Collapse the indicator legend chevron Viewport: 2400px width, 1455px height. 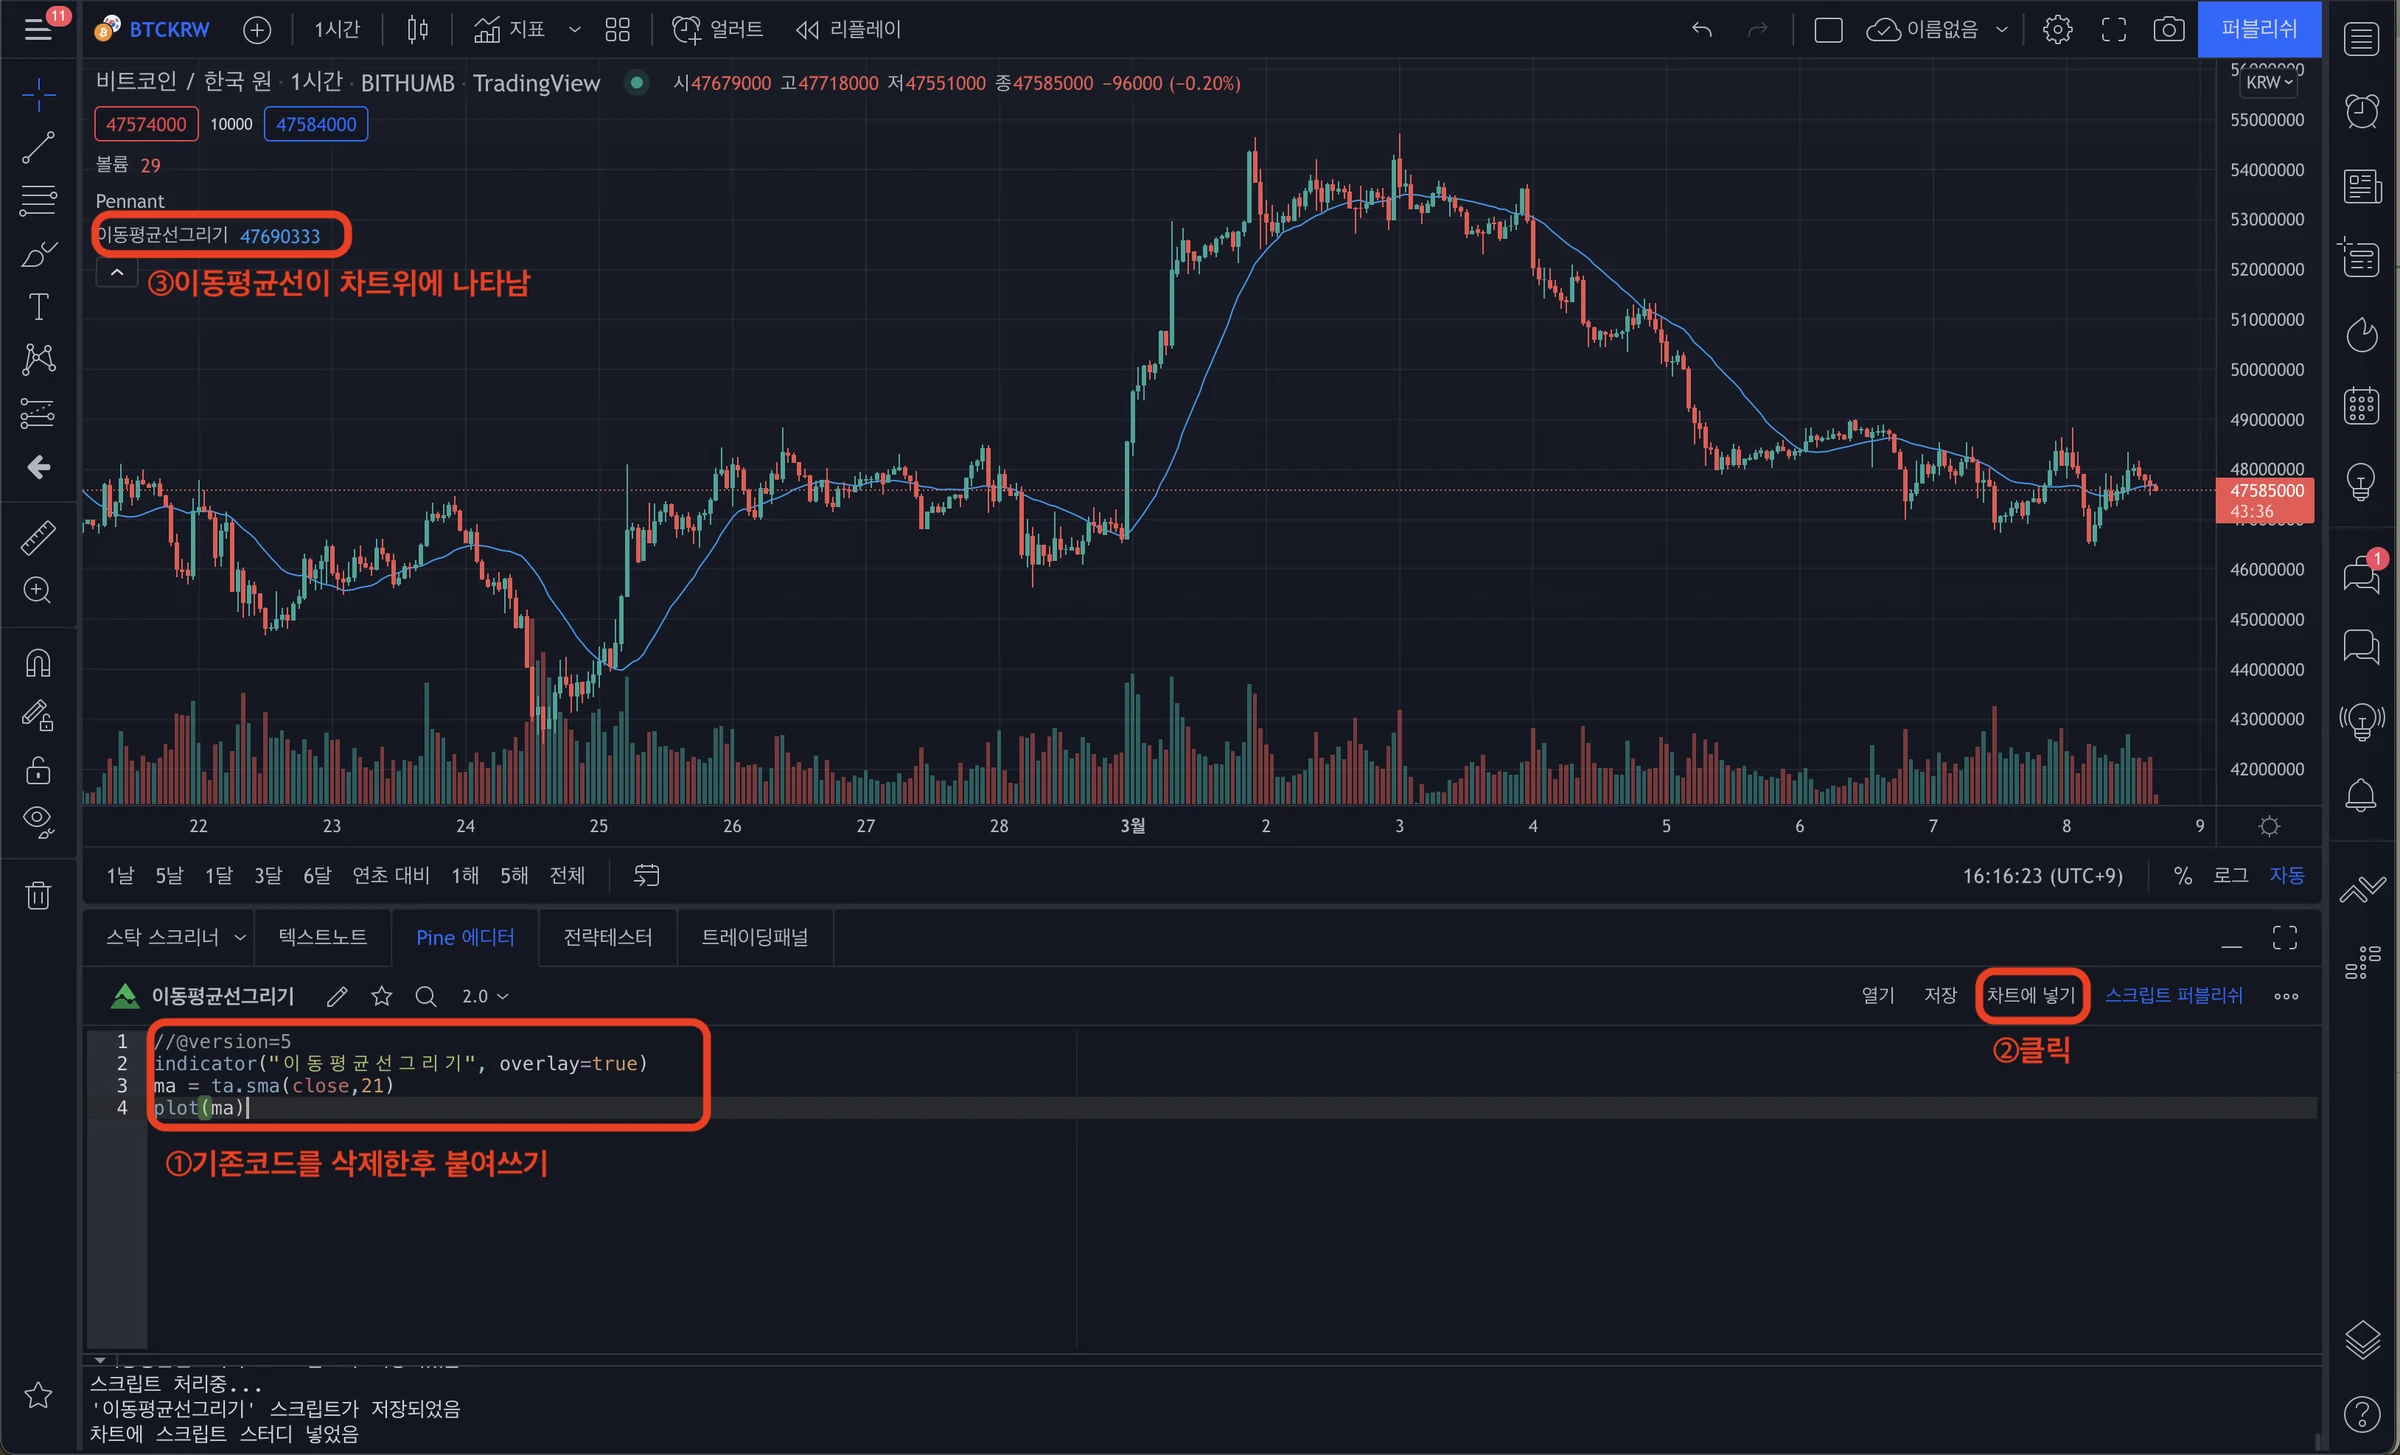(x=117, y=272)
